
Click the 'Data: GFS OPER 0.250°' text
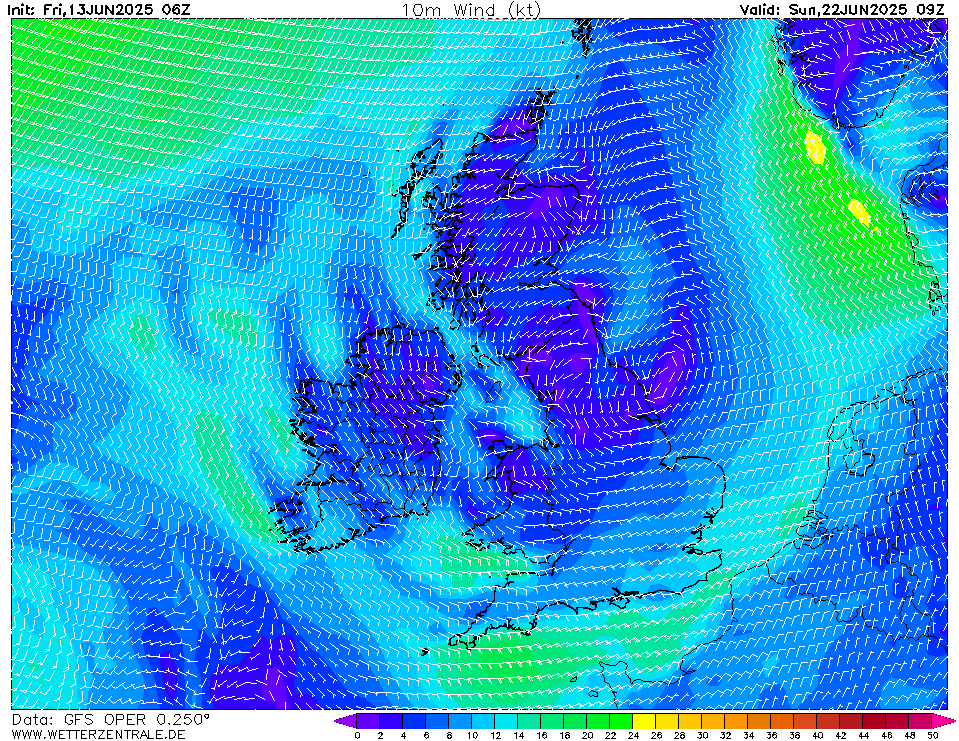pyautogui.click(x=111, y=720)
